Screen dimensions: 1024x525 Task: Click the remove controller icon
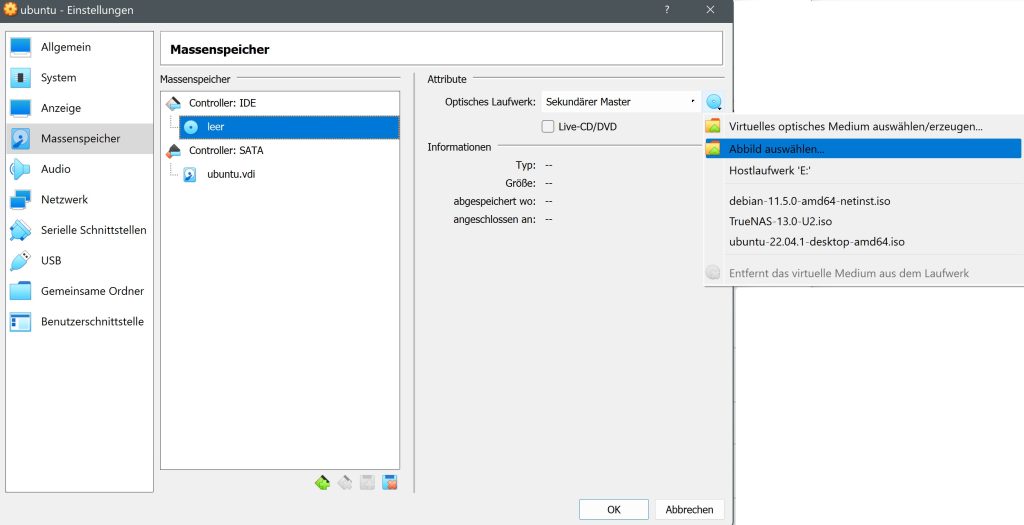tap(345, 483)
